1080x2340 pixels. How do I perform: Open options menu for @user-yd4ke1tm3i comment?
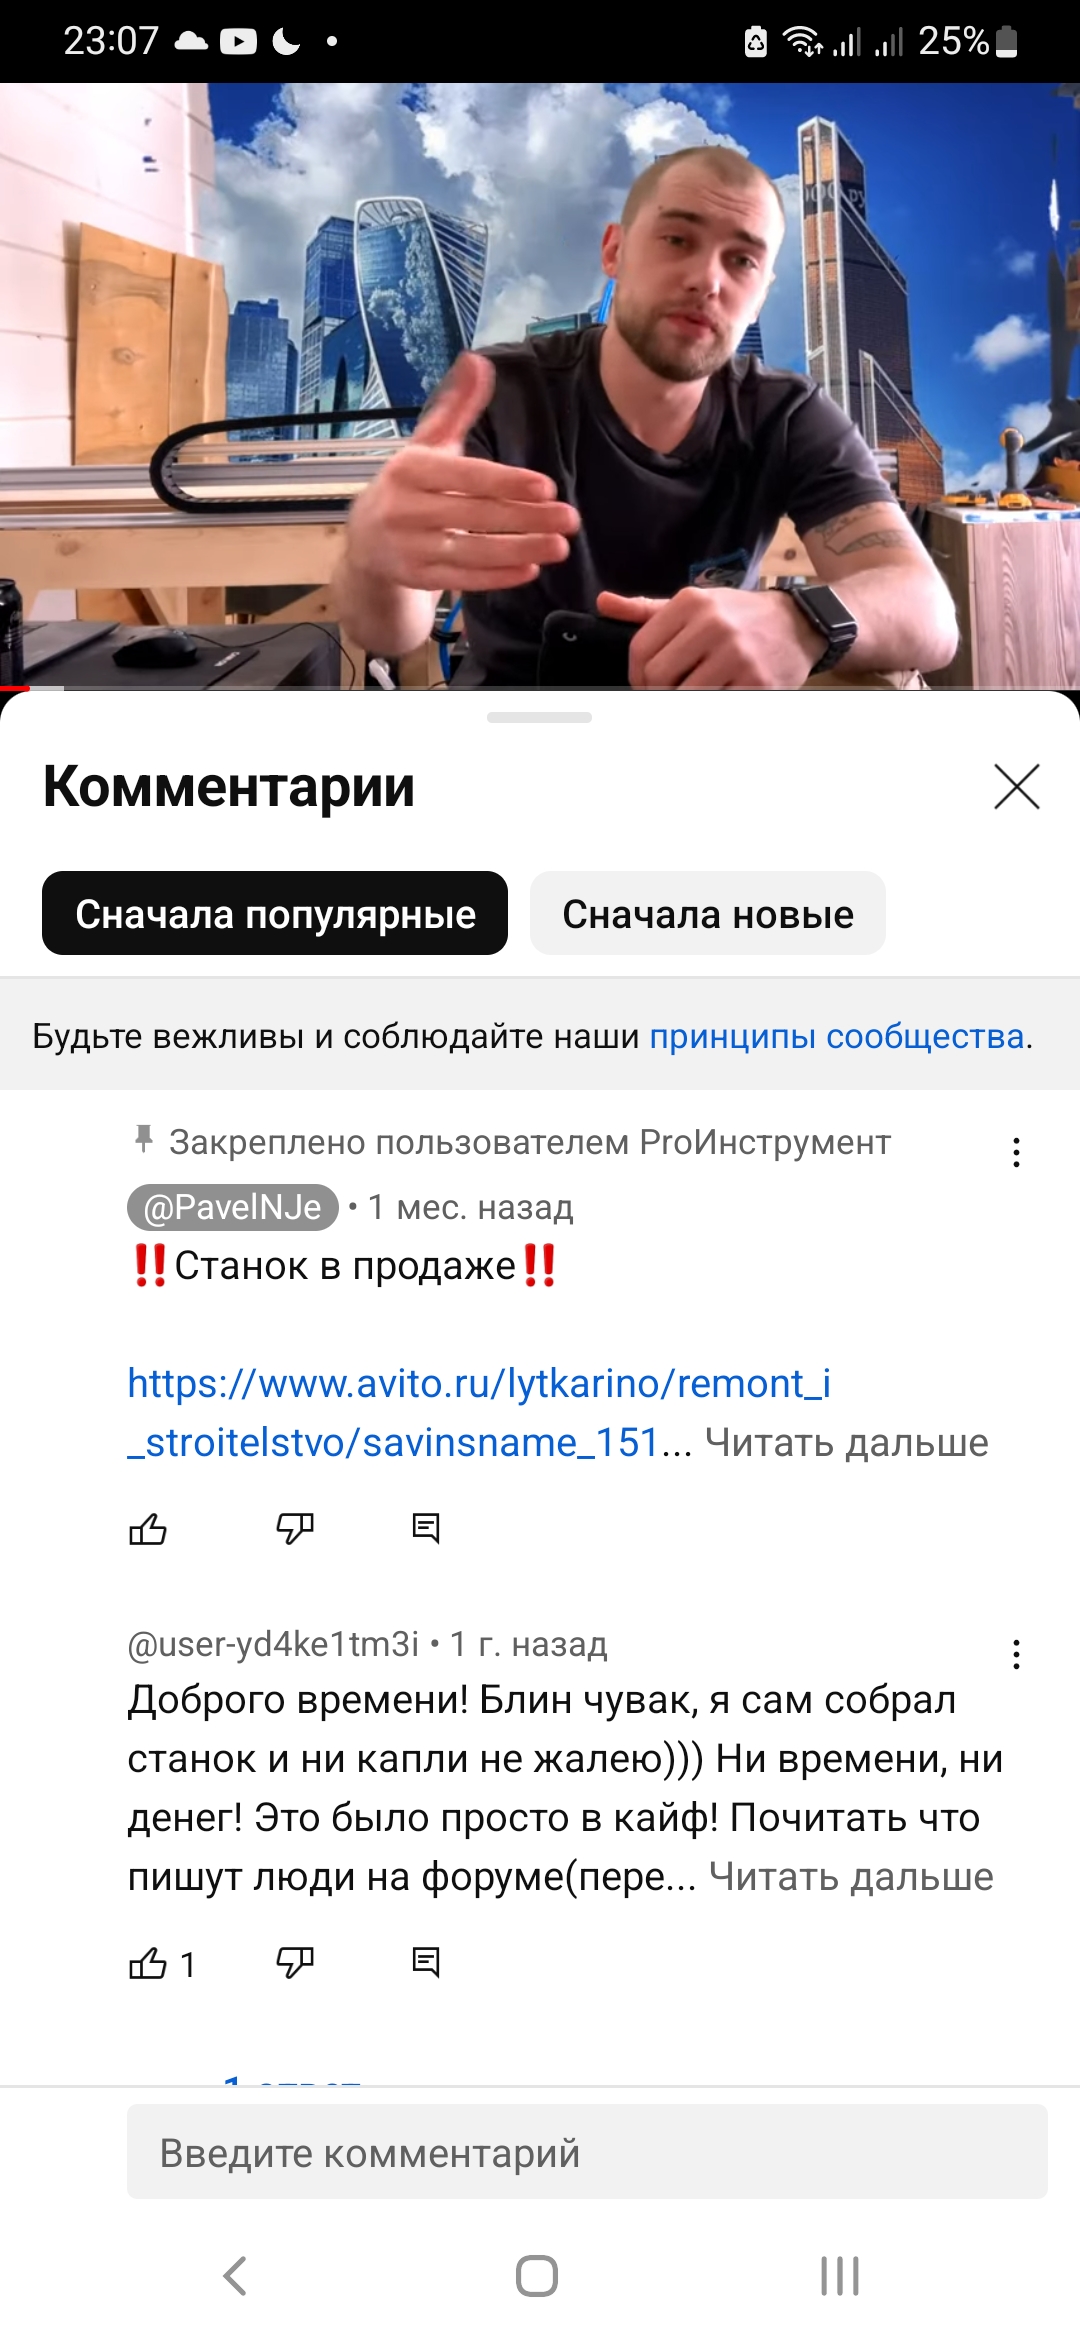[1016, 1654]
